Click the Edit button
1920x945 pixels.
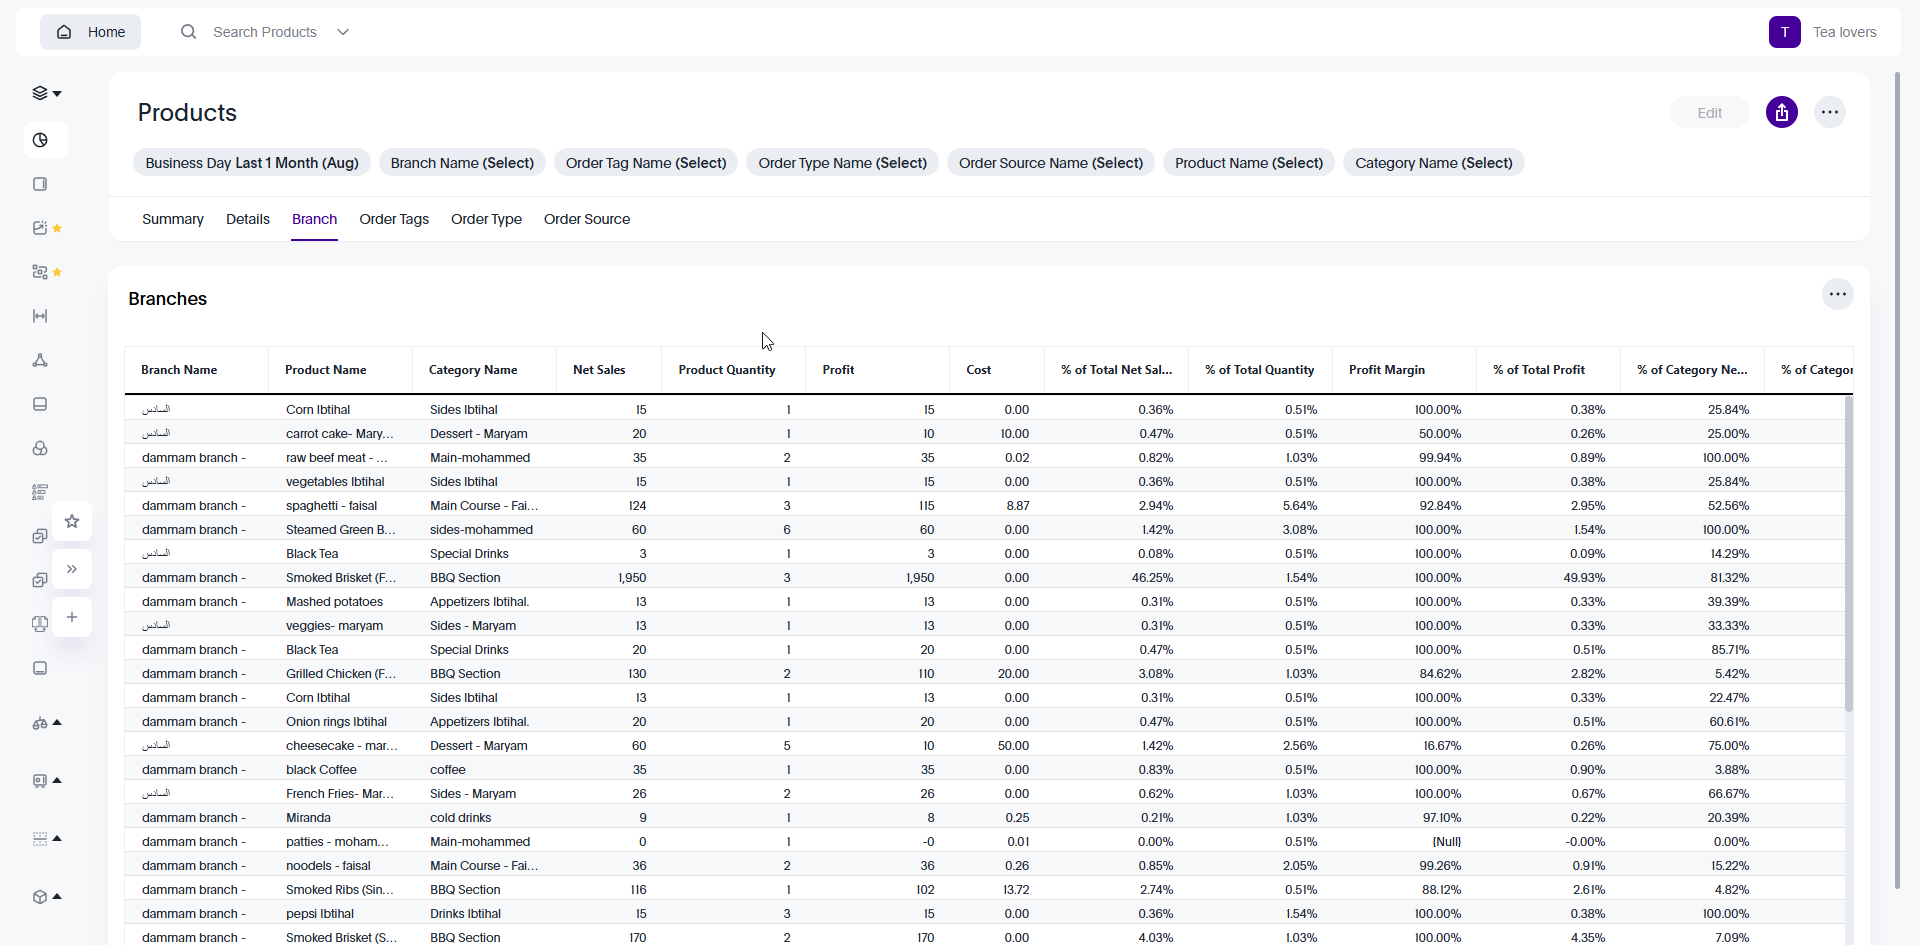click(x=1709, y=113)
